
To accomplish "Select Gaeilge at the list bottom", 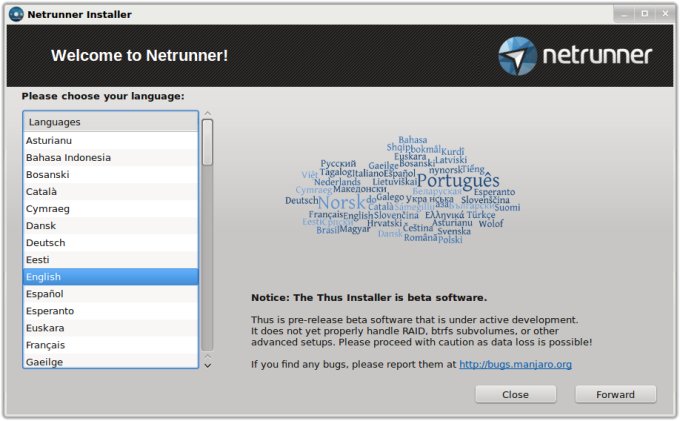I will click(111, 361).
